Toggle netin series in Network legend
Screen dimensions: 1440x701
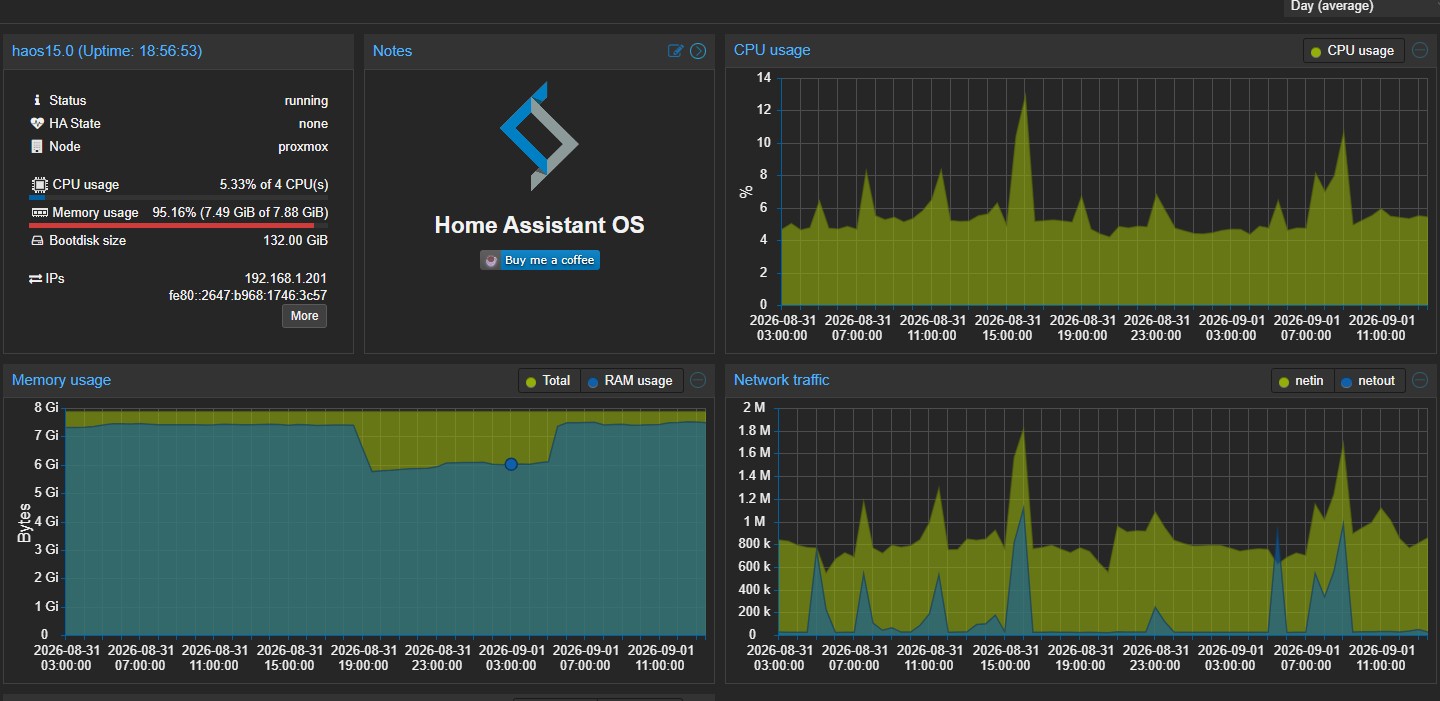coord(1302,381)
